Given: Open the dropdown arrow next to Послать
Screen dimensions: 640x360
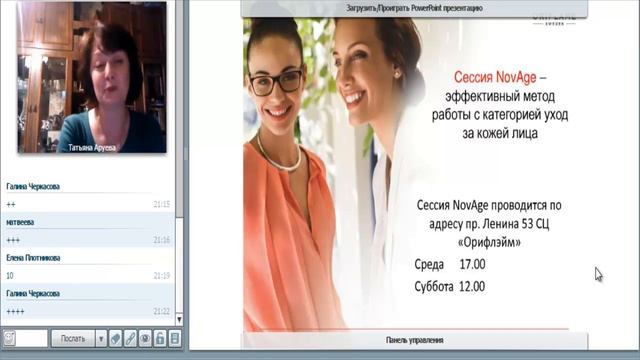Looking at the screenshot, I should tap(101, 339).
